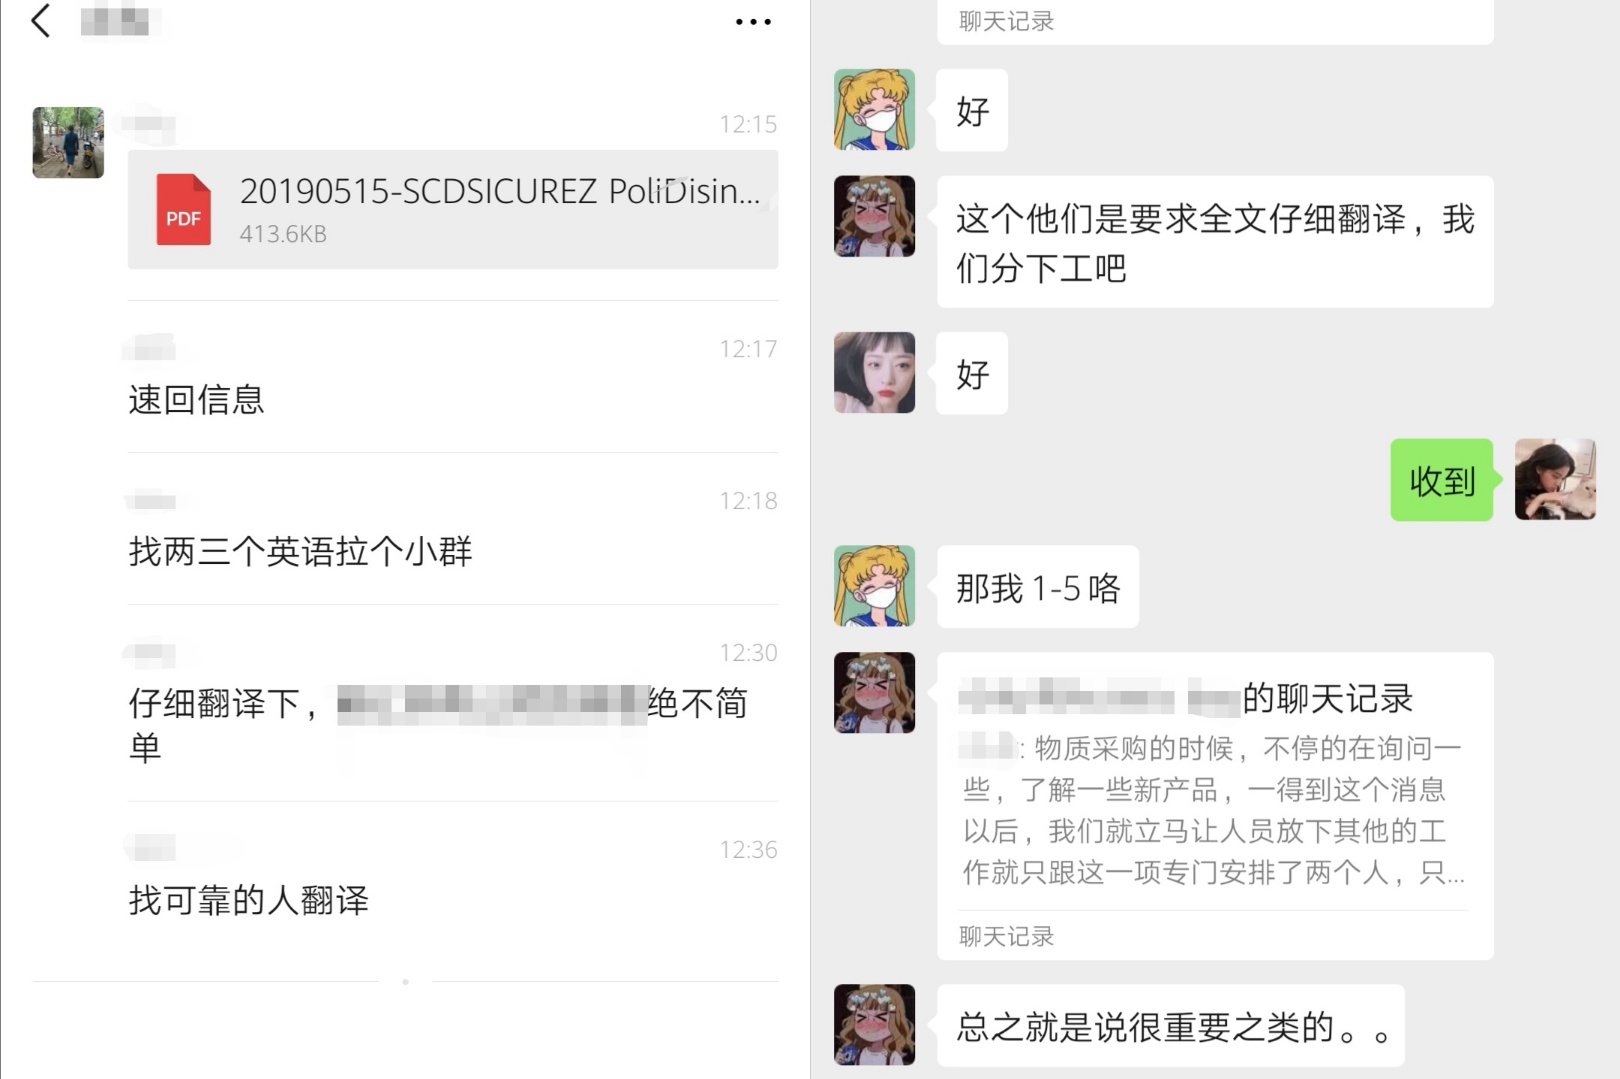Tap own avatar next to 收到
Image resolution: width=1620 pixels, height=1079 pixels.
coord(1555,480)
